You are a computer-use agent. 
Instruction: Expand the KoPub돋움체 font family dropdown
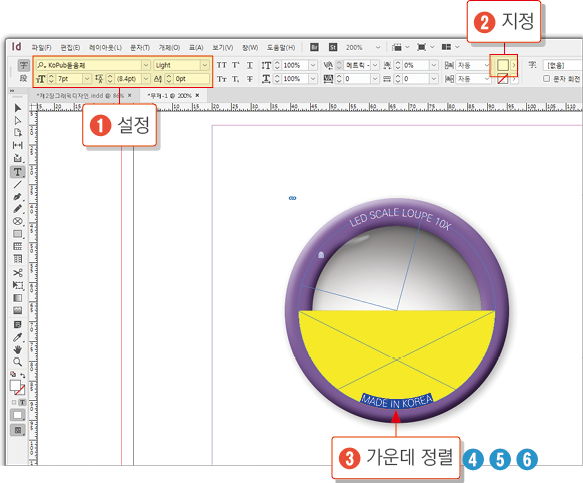[146, 65]
